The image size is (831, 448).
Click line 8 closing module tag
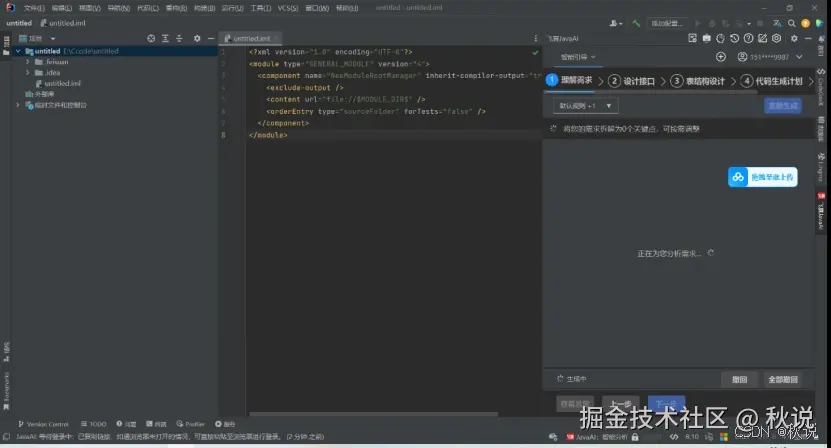click(268, 135)
